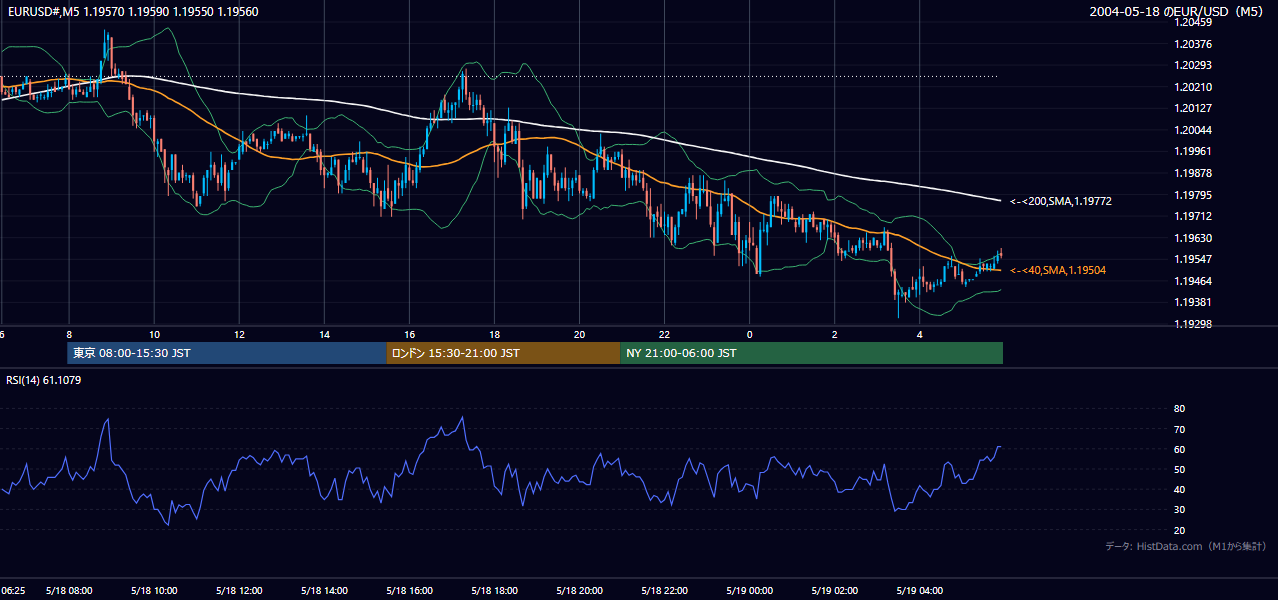Click the 5/19 04:00 time axis label
1278x600 pixels.
click(x=919, y=591)
